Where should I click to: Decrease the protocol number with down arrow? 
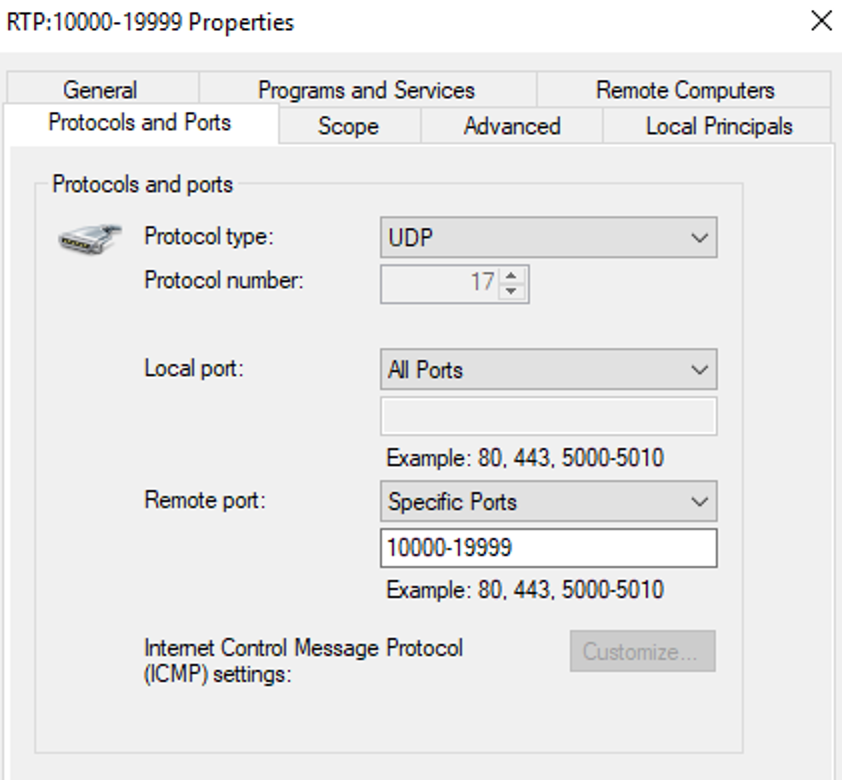pos(511,291)
